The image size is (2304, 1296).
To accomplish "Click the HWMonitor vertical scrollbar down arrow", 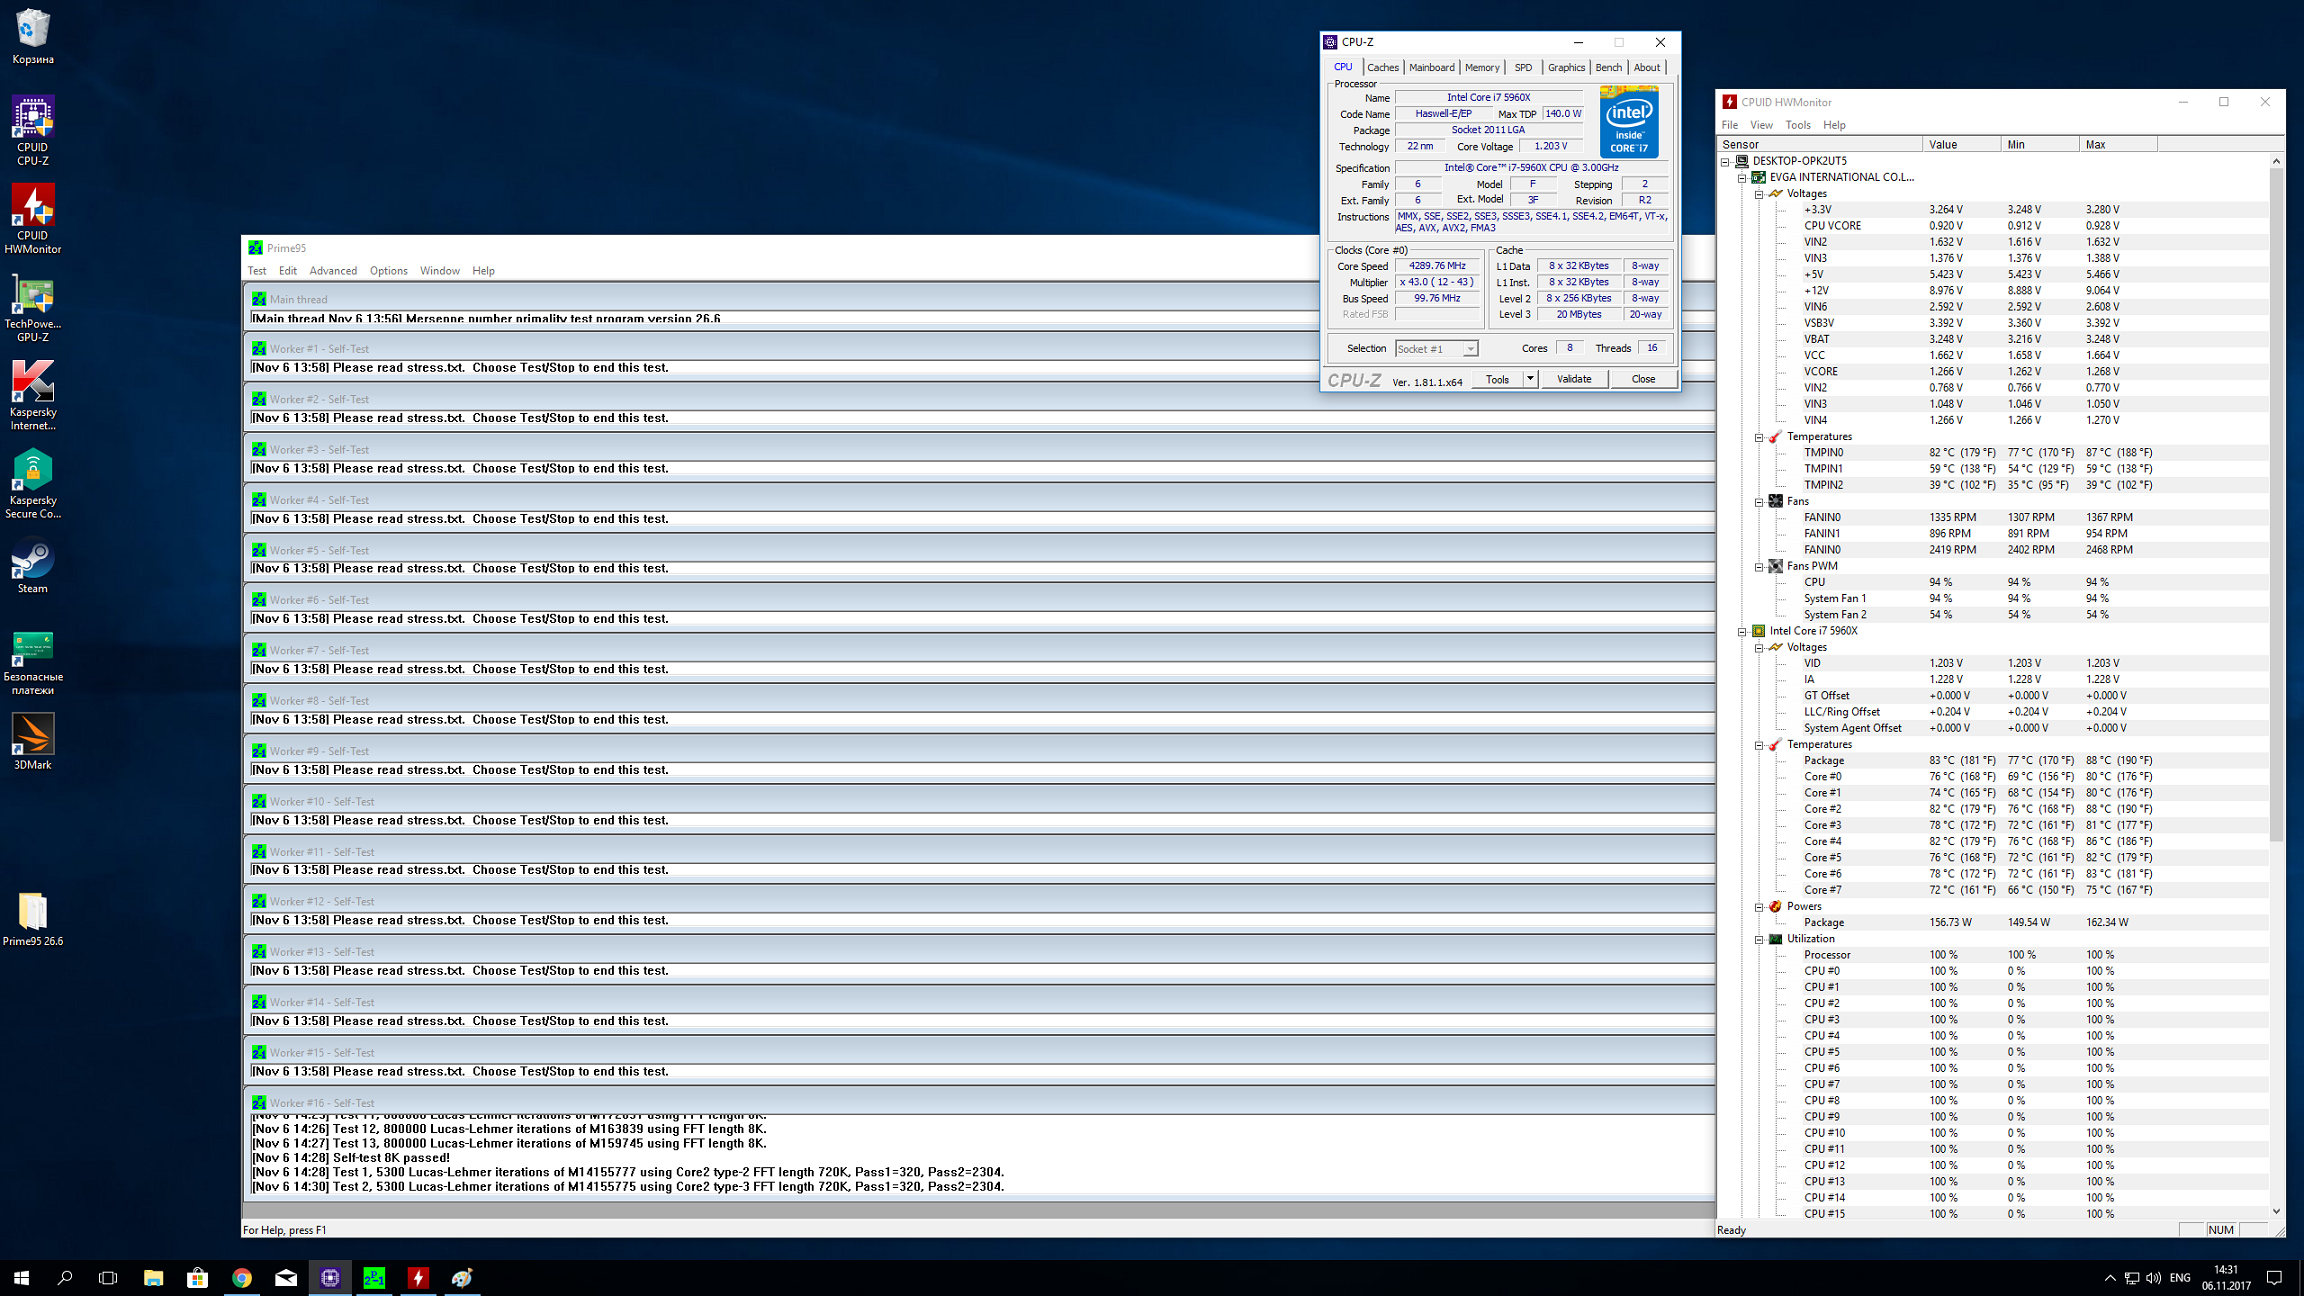I will (2276, 1211).
